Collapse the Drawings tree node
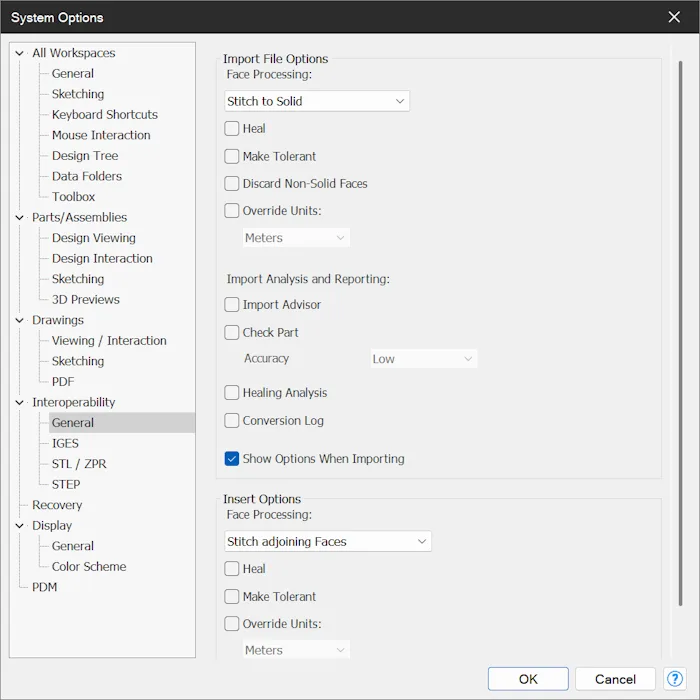Screen dimensions: 700x700 tap(19, 320)
